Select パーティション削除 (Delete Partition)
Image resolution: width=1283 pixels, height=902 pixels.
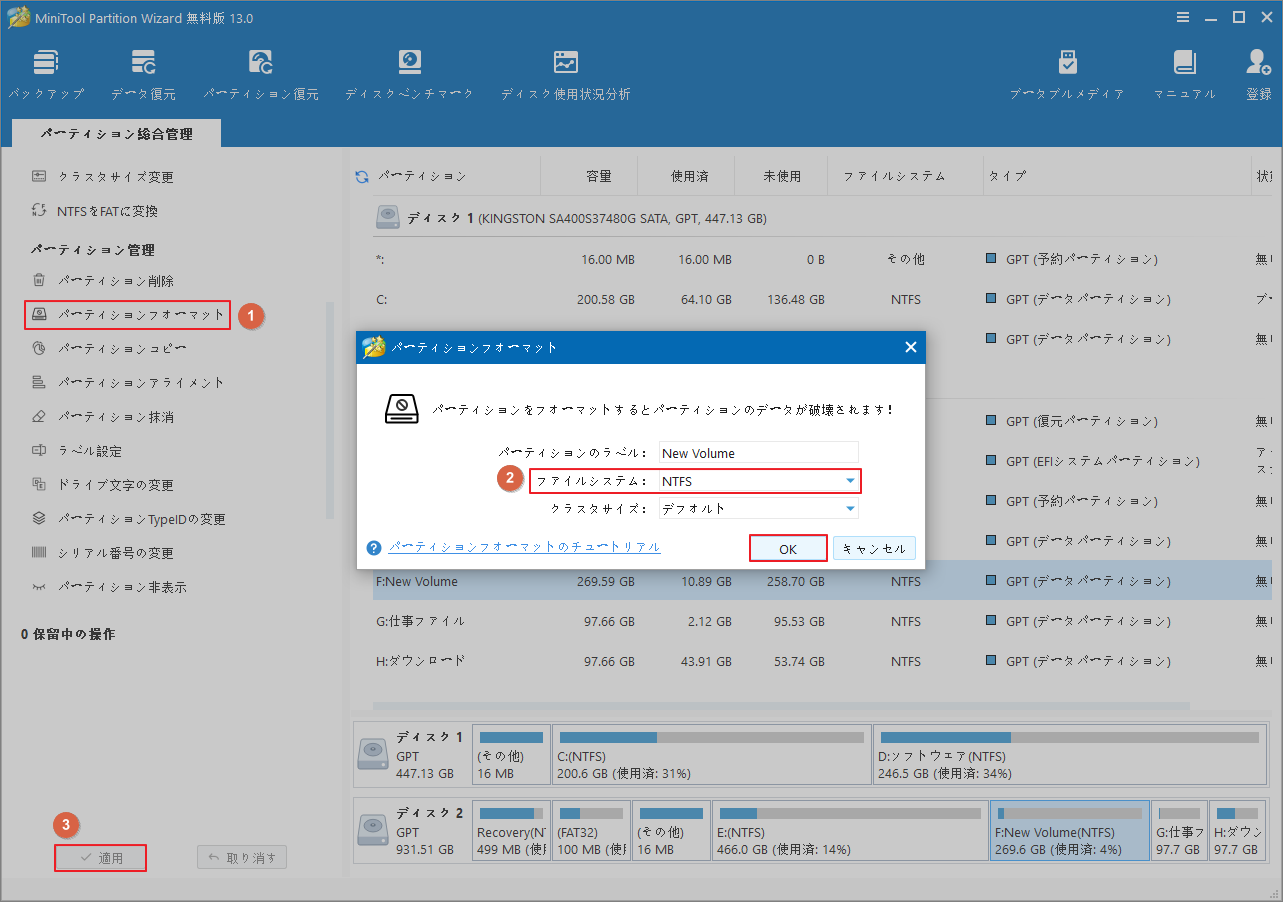coord(102,281)
